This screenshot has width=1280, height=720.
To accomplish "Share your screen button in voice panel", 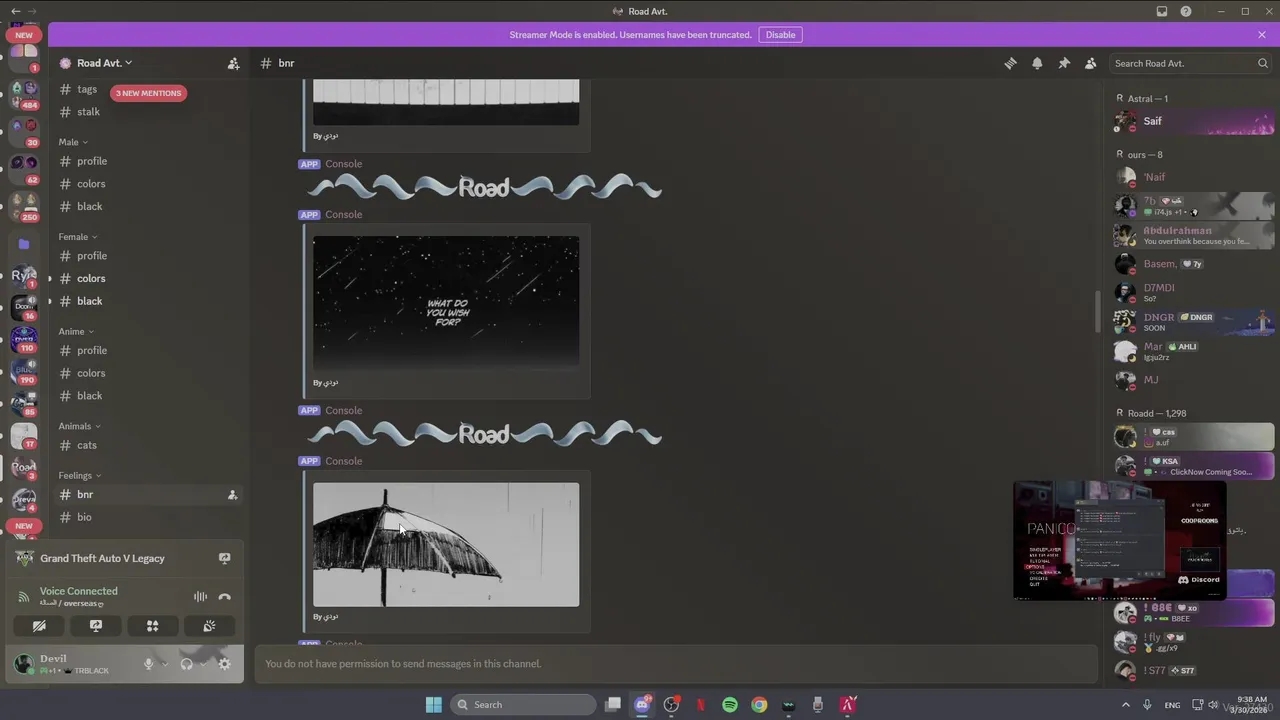I will [x=96, y=626].
